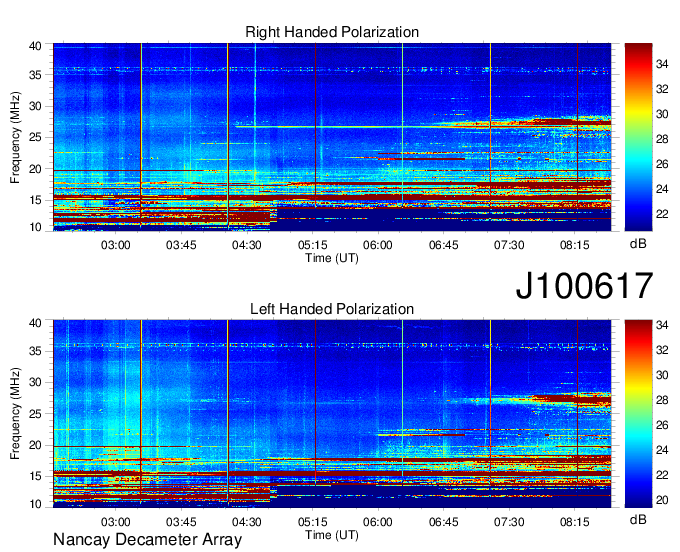Click the 05:15 tick under Left Handed plot
680x552 pixels.
tap(312, 522)
